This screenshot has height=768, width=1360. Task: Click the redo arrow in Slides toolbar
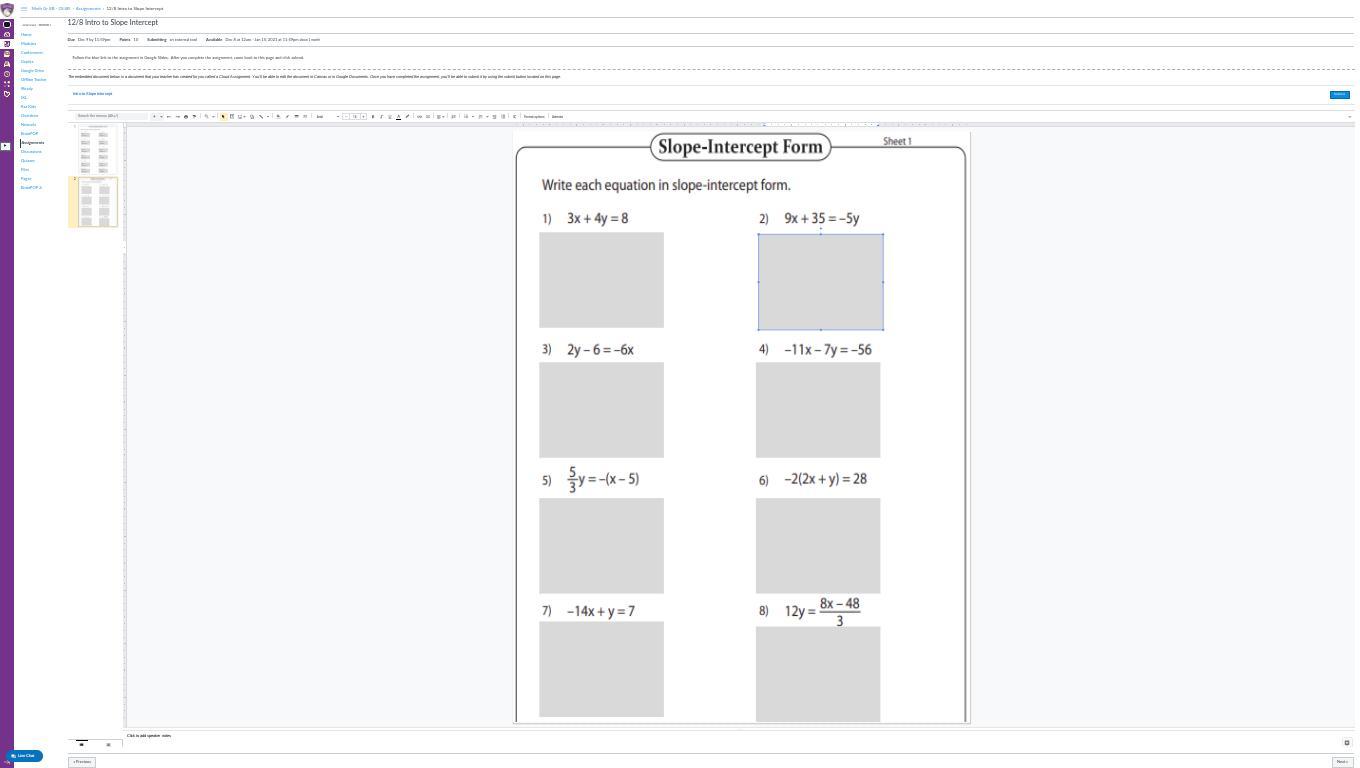point(178,116)
